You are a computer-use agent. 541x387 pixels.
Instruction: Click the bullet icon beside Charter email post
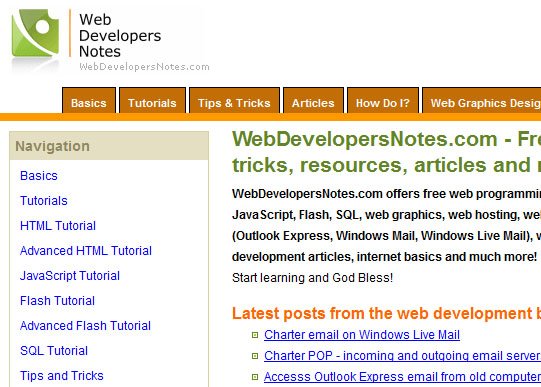(x=255, y=335)
